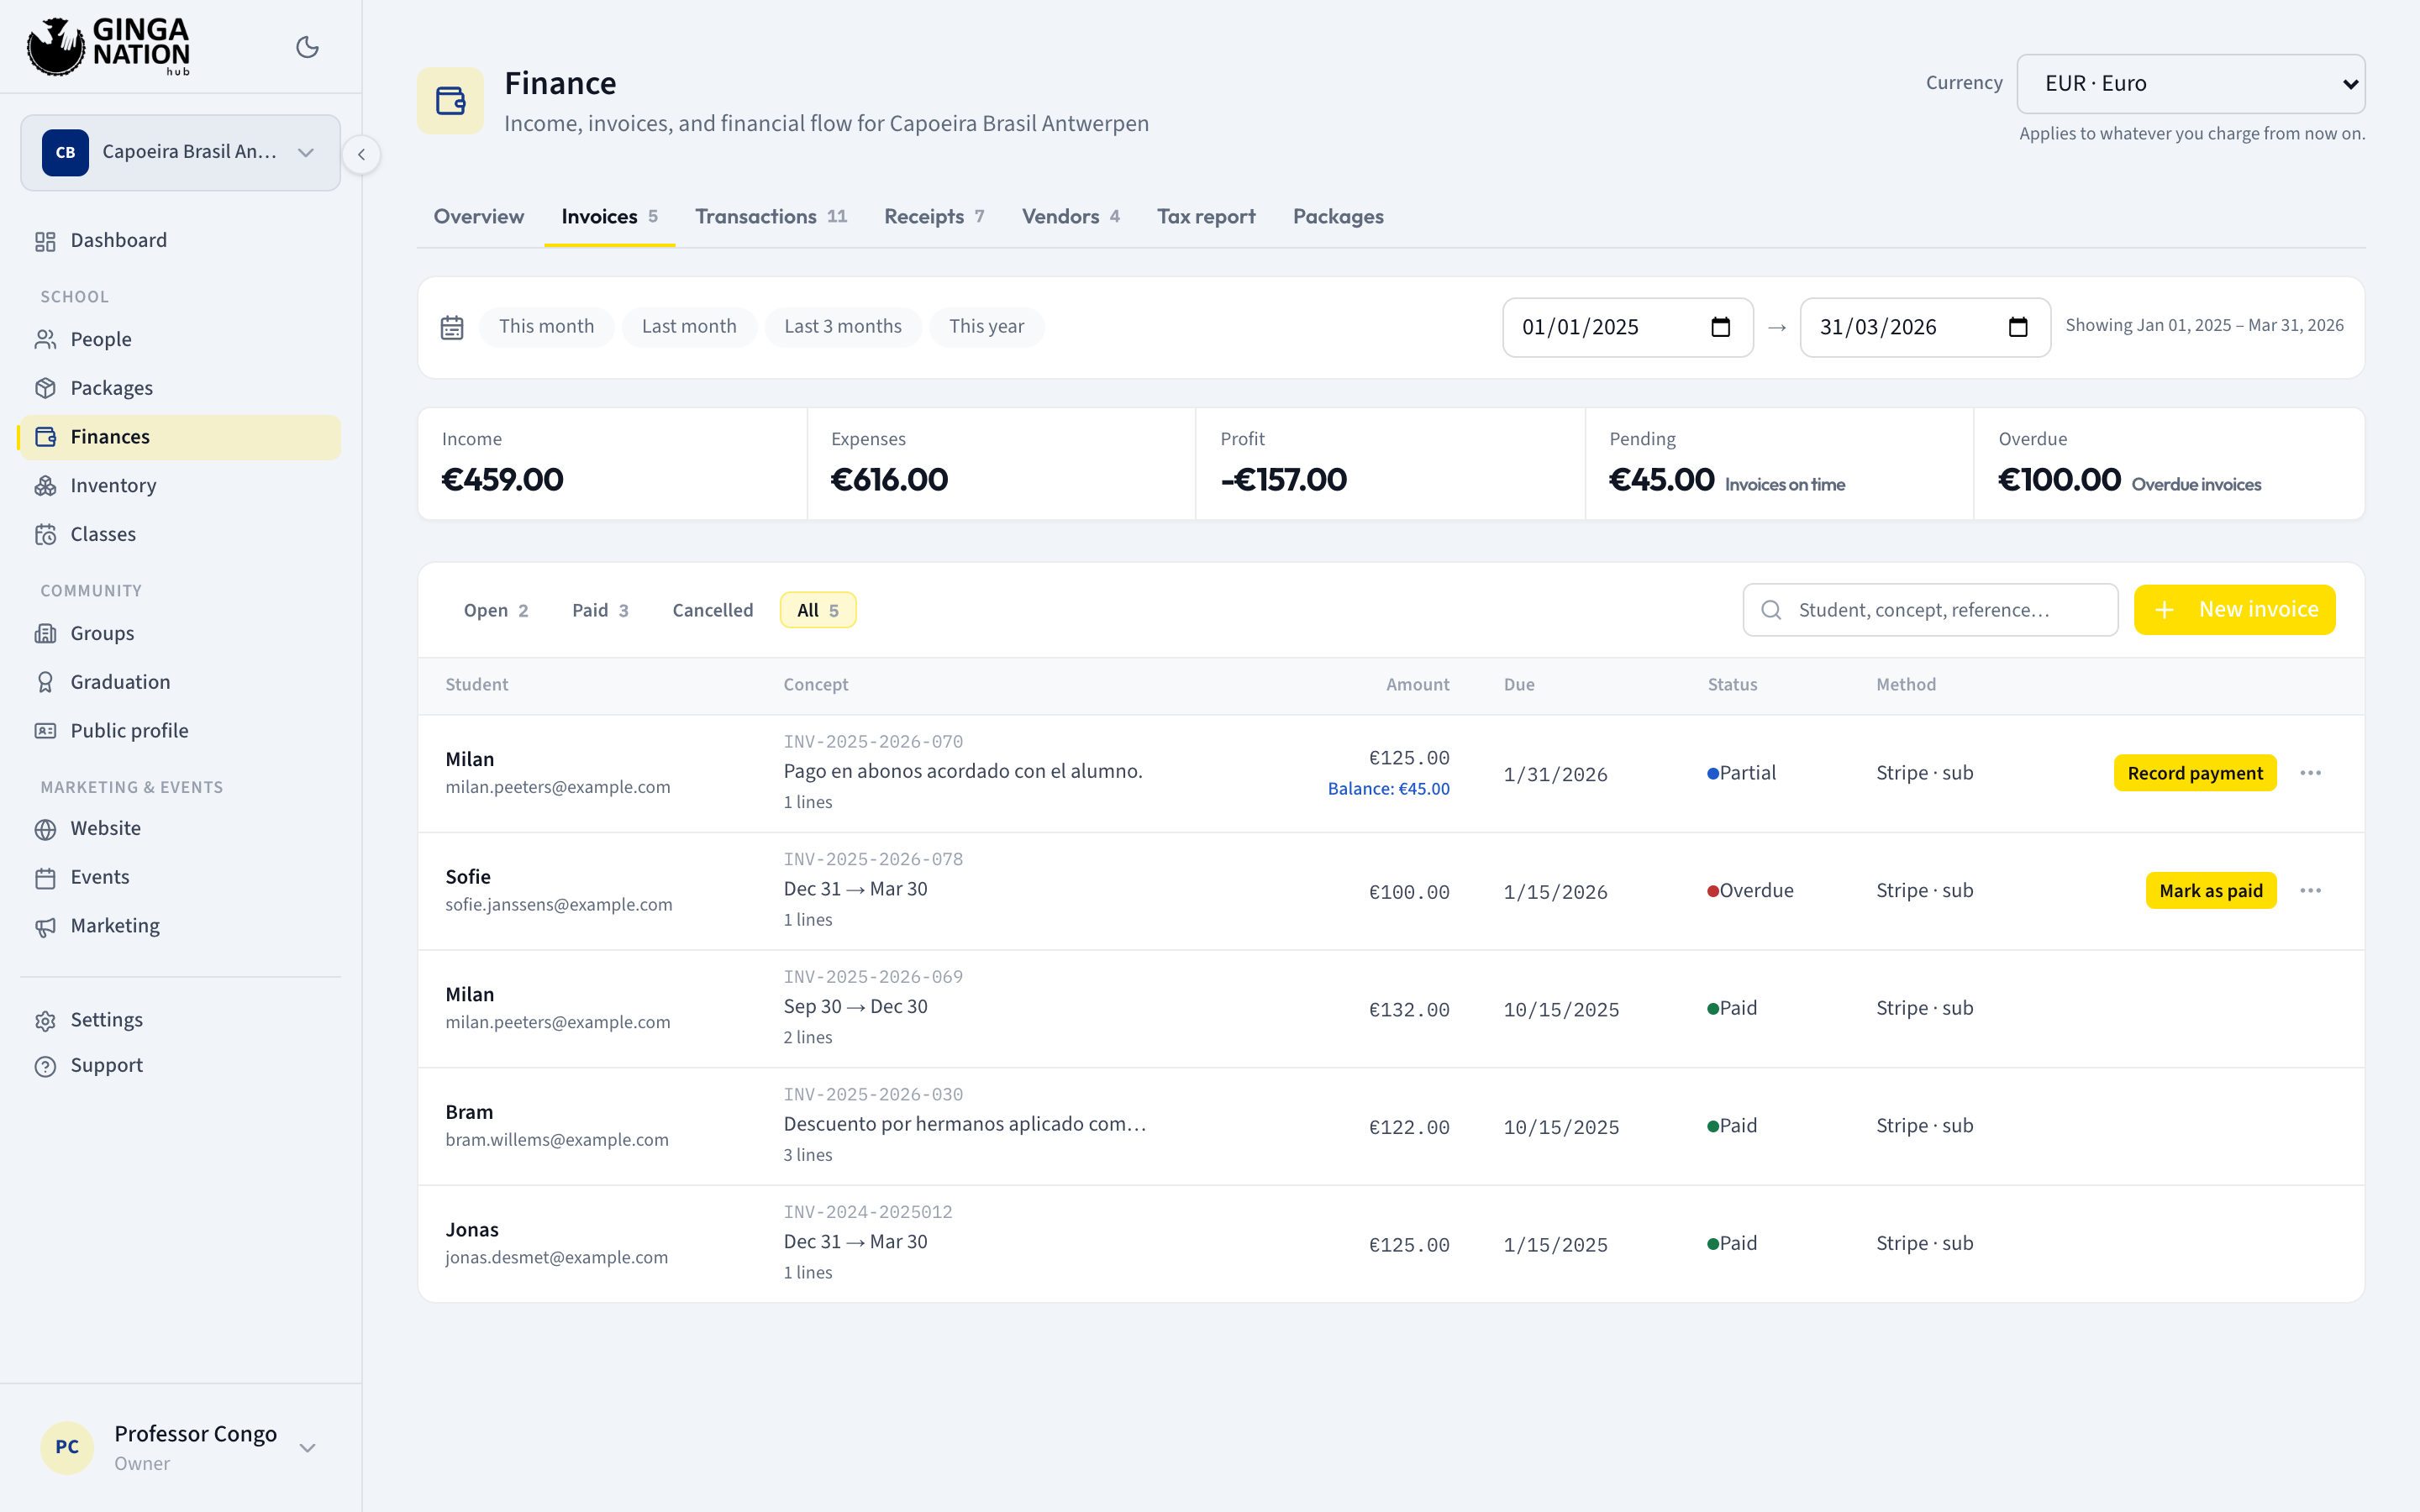The width and height of the screenshot is (2420, 1512).
Task: Open Settings page
Action: [x=180, y=1020]
